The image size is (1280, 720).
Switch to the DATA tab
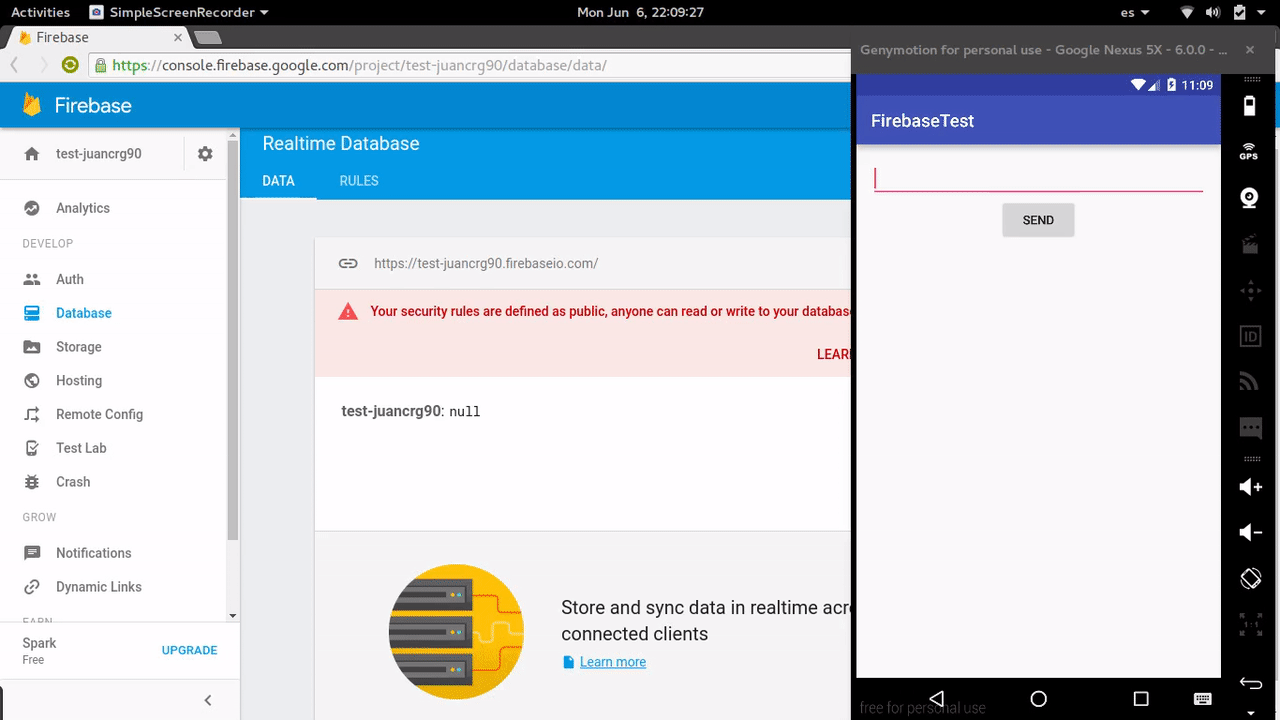[x=278, y=181]
